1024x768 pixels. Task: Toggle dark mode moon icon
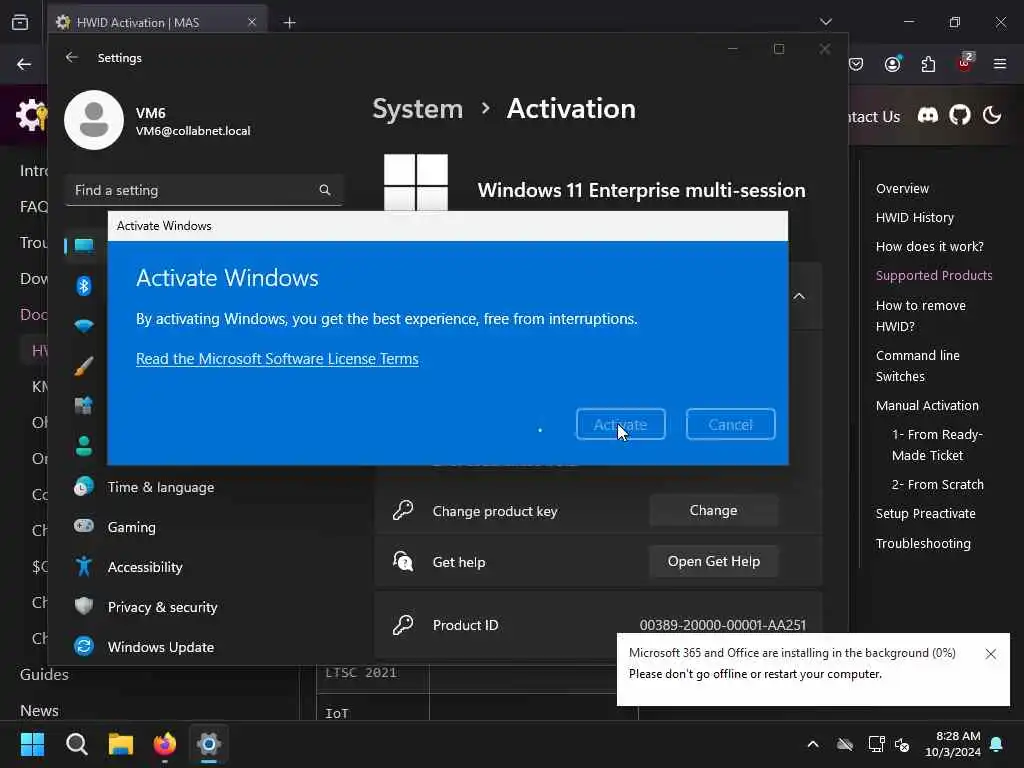(992, 116)
